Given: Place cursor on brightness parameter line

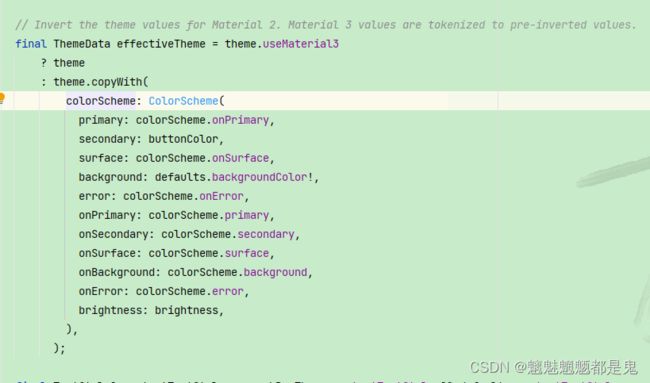Looking at the screenshot, I should [151, 310].
